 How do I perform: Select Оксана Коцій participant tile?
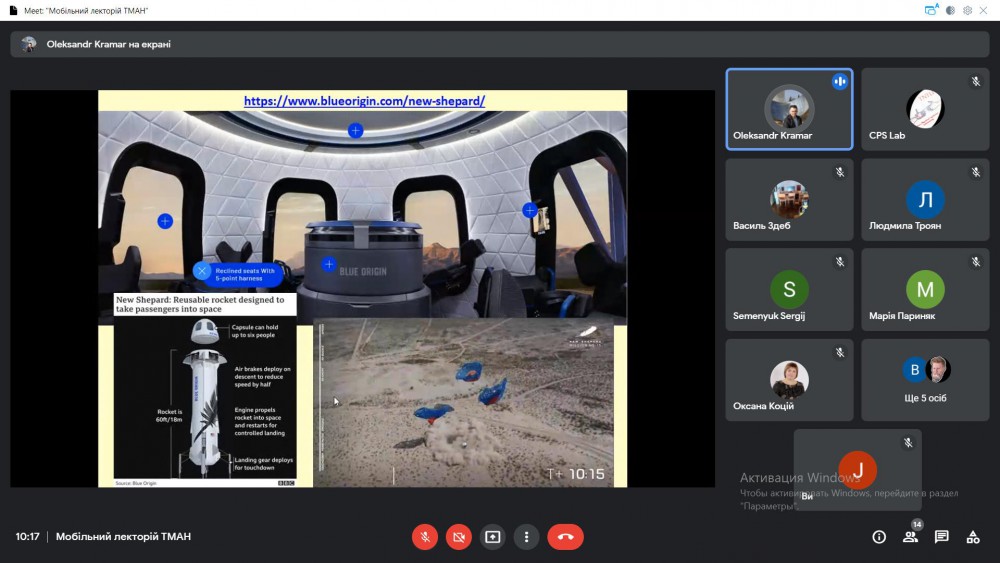pos(790,379)
